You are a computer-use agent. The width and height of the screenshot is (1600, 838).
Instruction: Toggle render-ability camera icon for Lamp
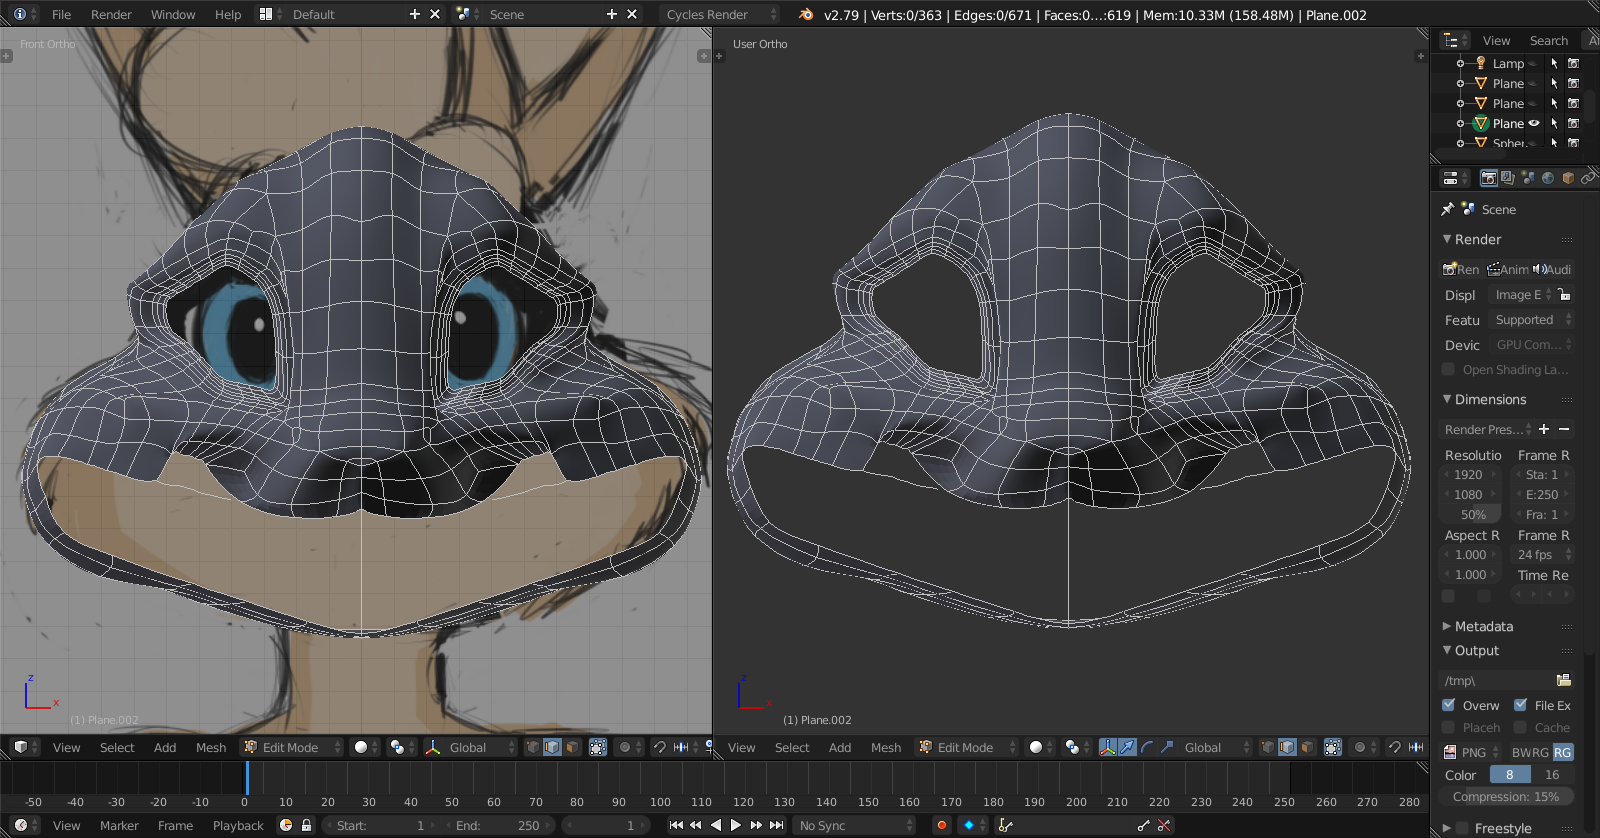click(1573, 63)
